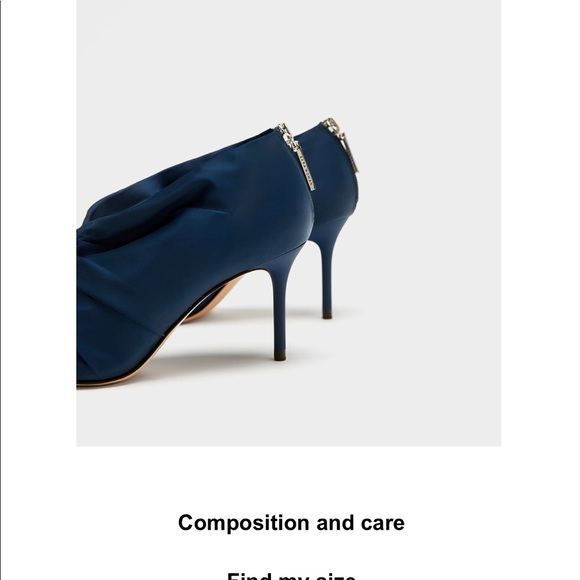Open the Composition and care link
The width and height of the screenshot is (580, 580).
(291, 523)
